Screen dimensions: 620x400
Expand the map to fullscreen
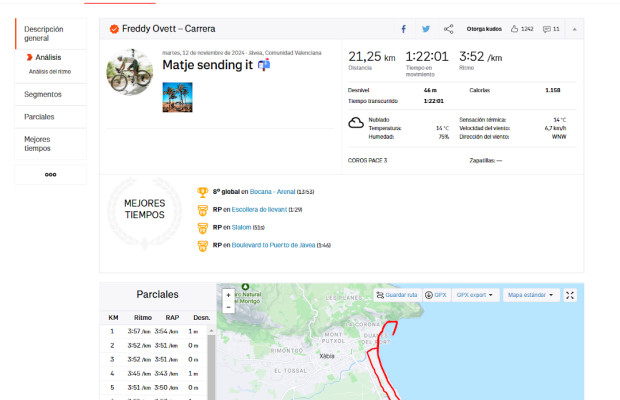pos(570,295)
